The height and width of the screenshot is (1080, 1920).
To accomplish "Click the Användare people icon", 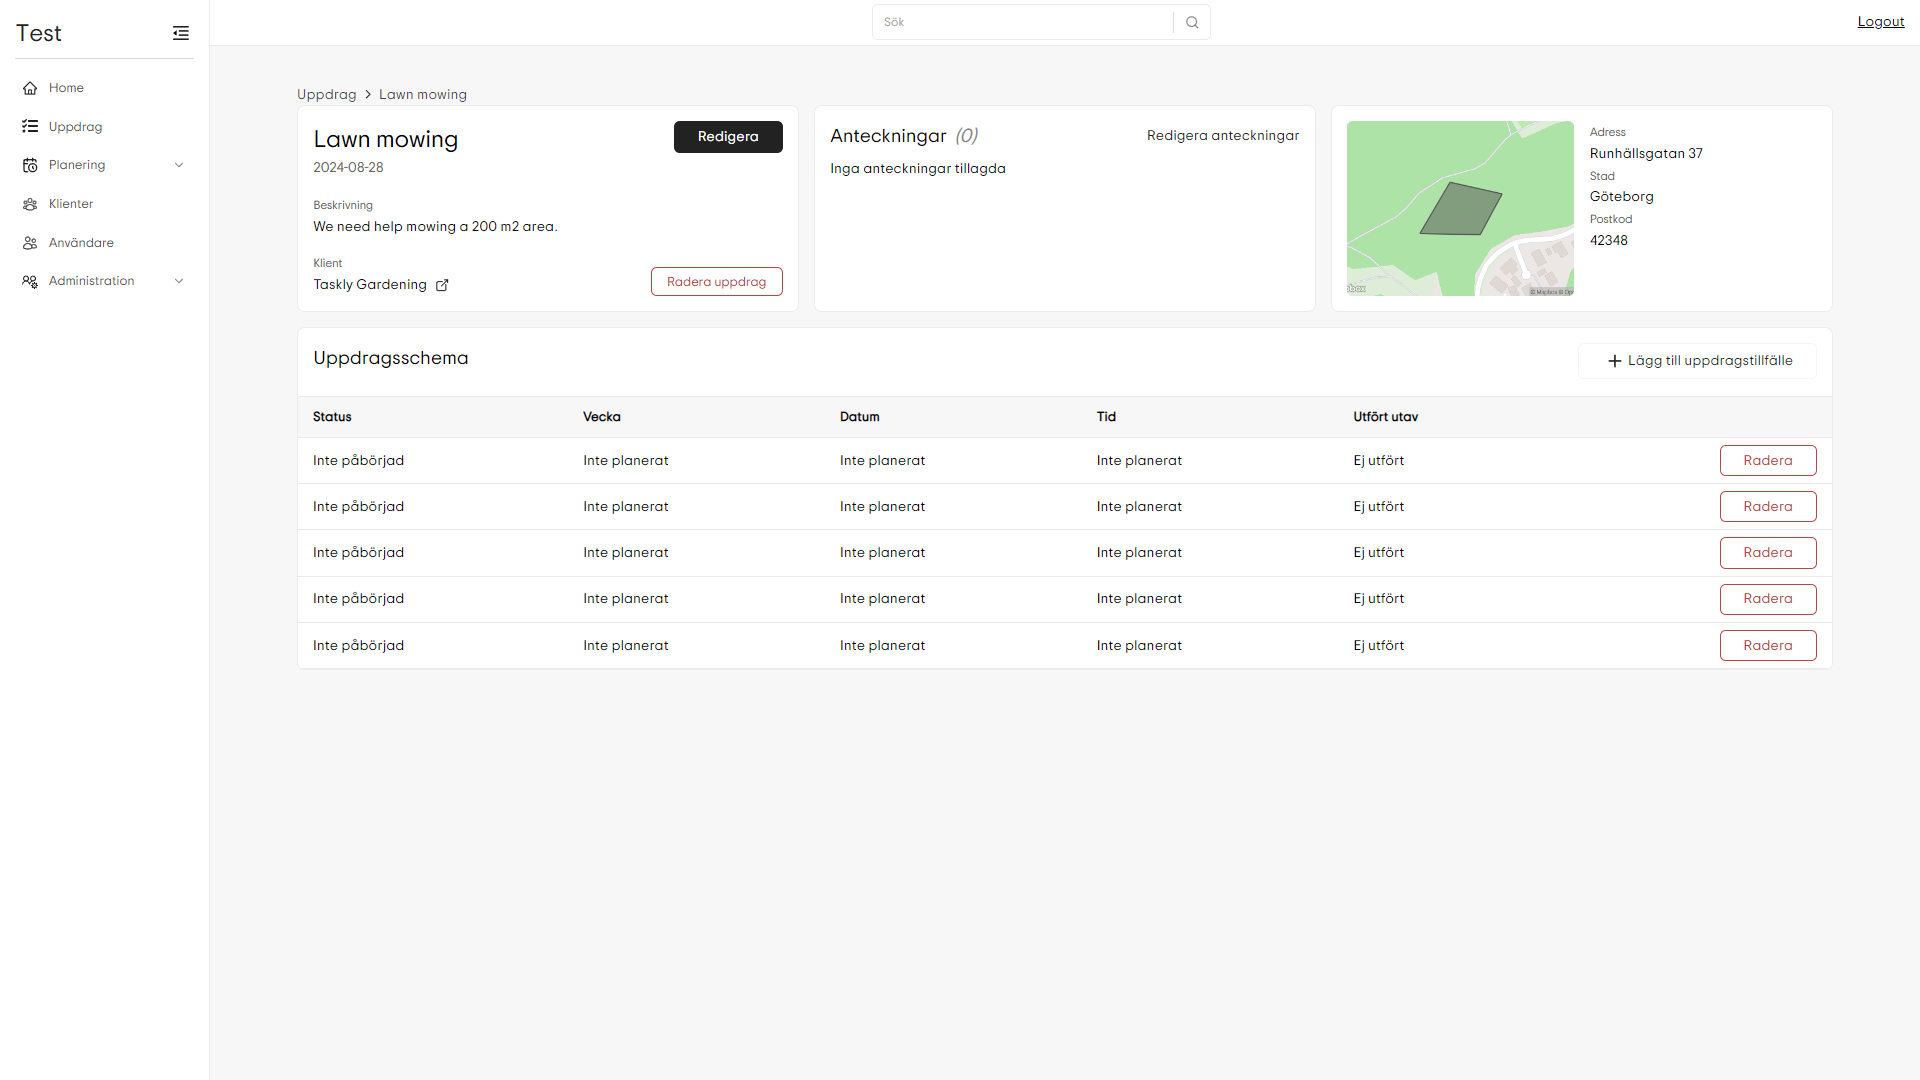I will click(x=30, y=243).
